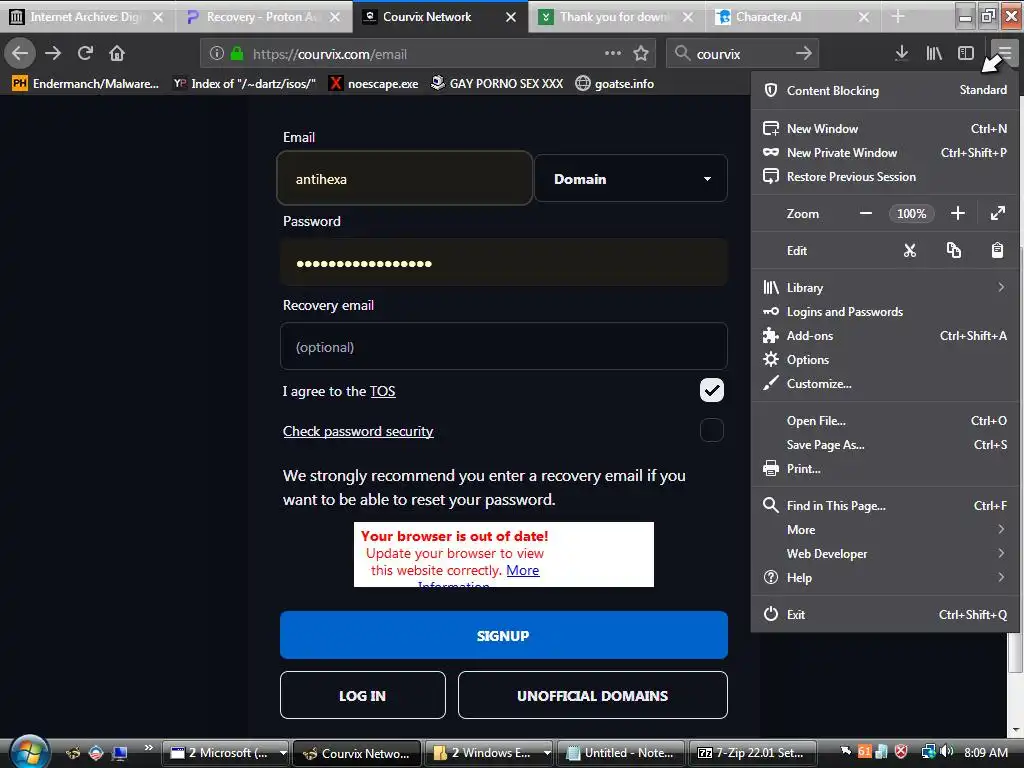1024x768 pixels.
Task: Cut selection with the scissors icon
Action: tap(910, 251)
